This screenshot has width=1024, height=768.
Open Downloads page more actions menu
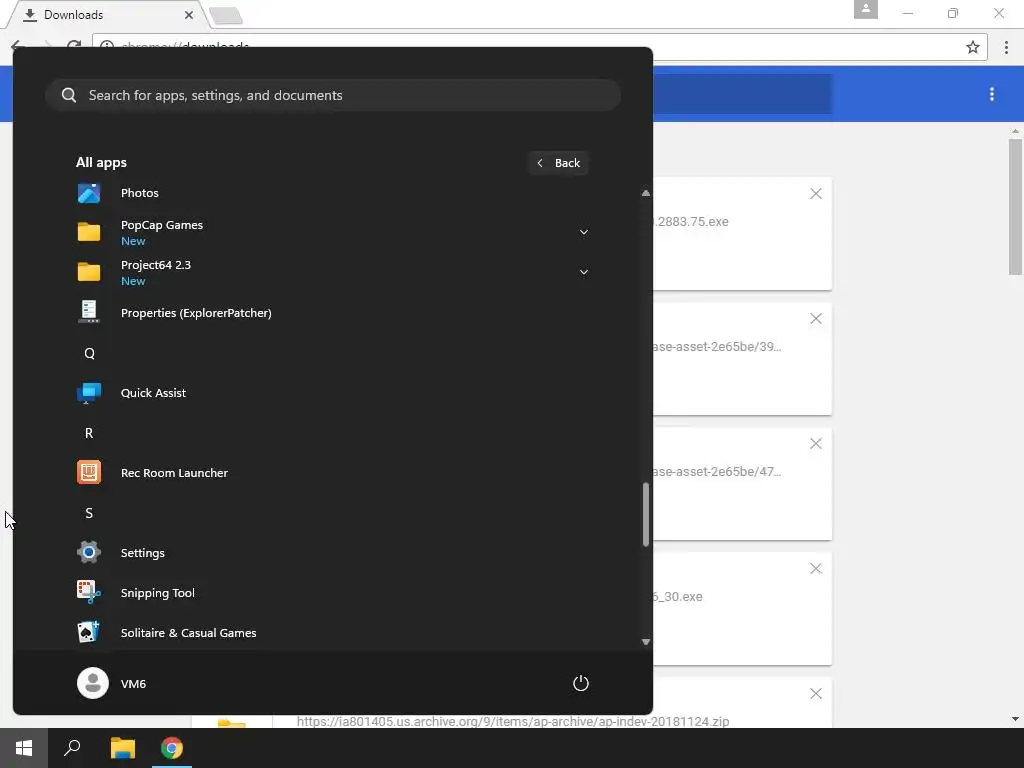point(991,94)
